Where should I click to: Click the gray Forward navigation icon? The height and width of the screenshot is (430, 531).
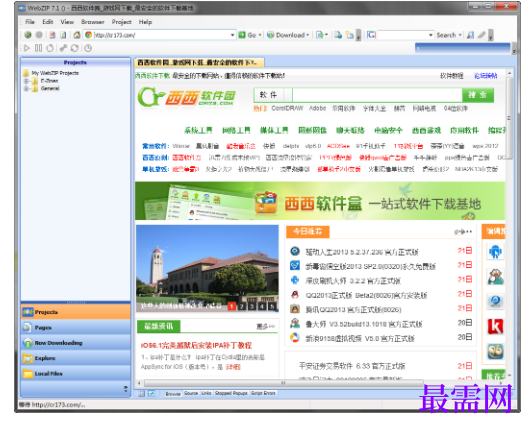(39, 35)
